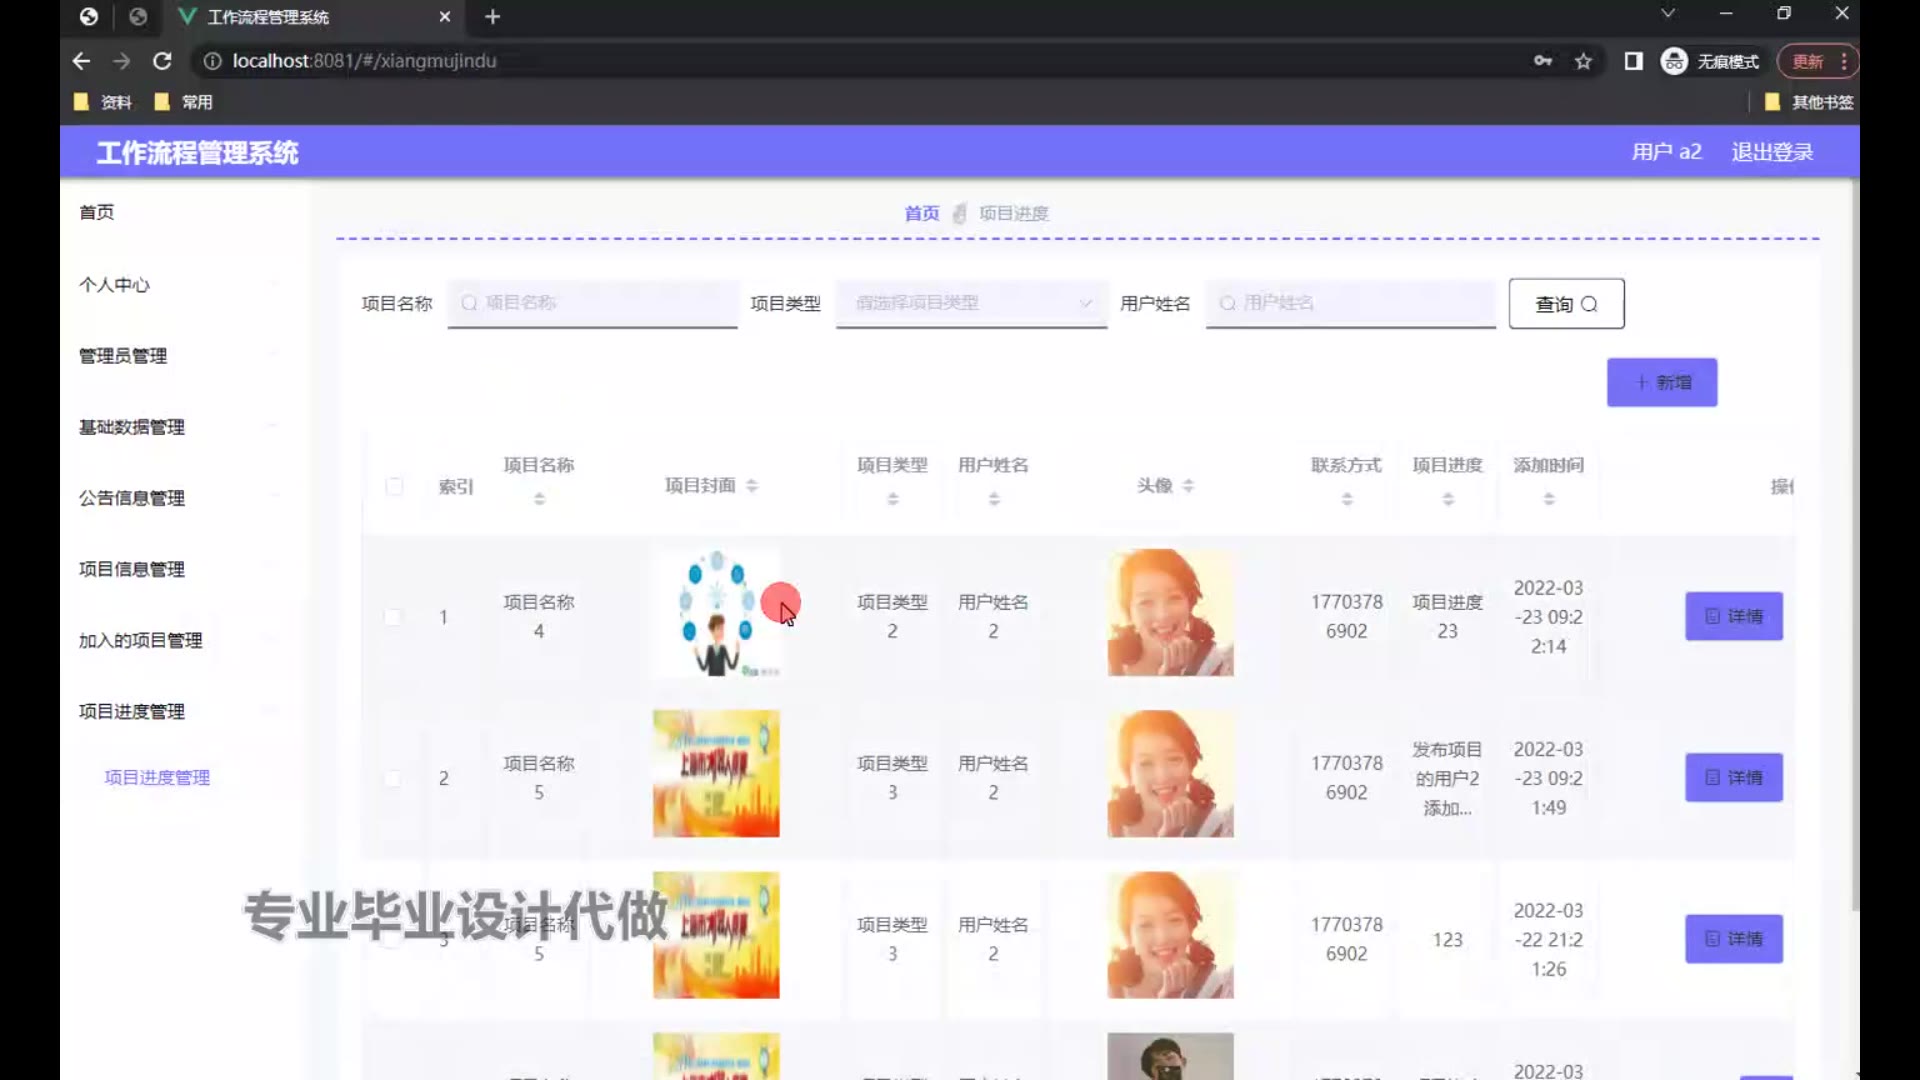Image resolution: width=1920 pixels, height=1080 pixels.
Task: Bookmark the page with the star icon
Action: 1583,61
